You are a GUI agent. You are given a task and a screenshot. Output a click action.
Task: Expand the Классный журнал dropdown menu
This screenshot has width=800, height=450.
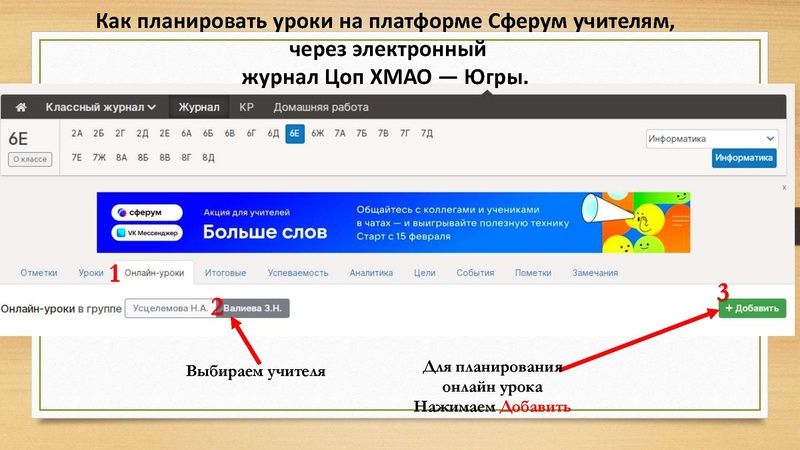[x=100, y=107]
